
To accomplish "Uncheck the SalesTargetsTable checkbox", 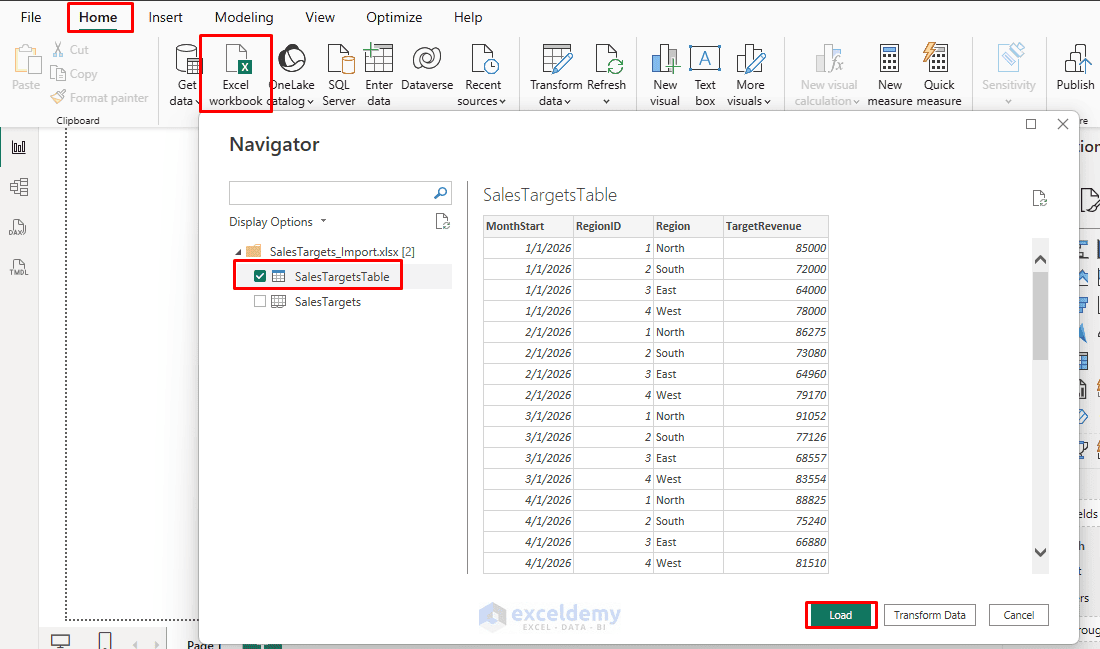I will pos(260,276).
